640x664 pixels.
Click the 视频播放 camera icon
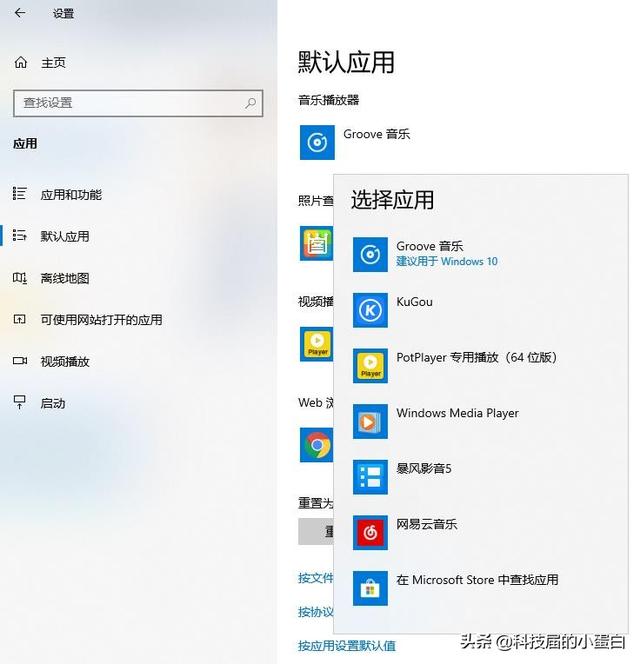[x=19, y=361]
